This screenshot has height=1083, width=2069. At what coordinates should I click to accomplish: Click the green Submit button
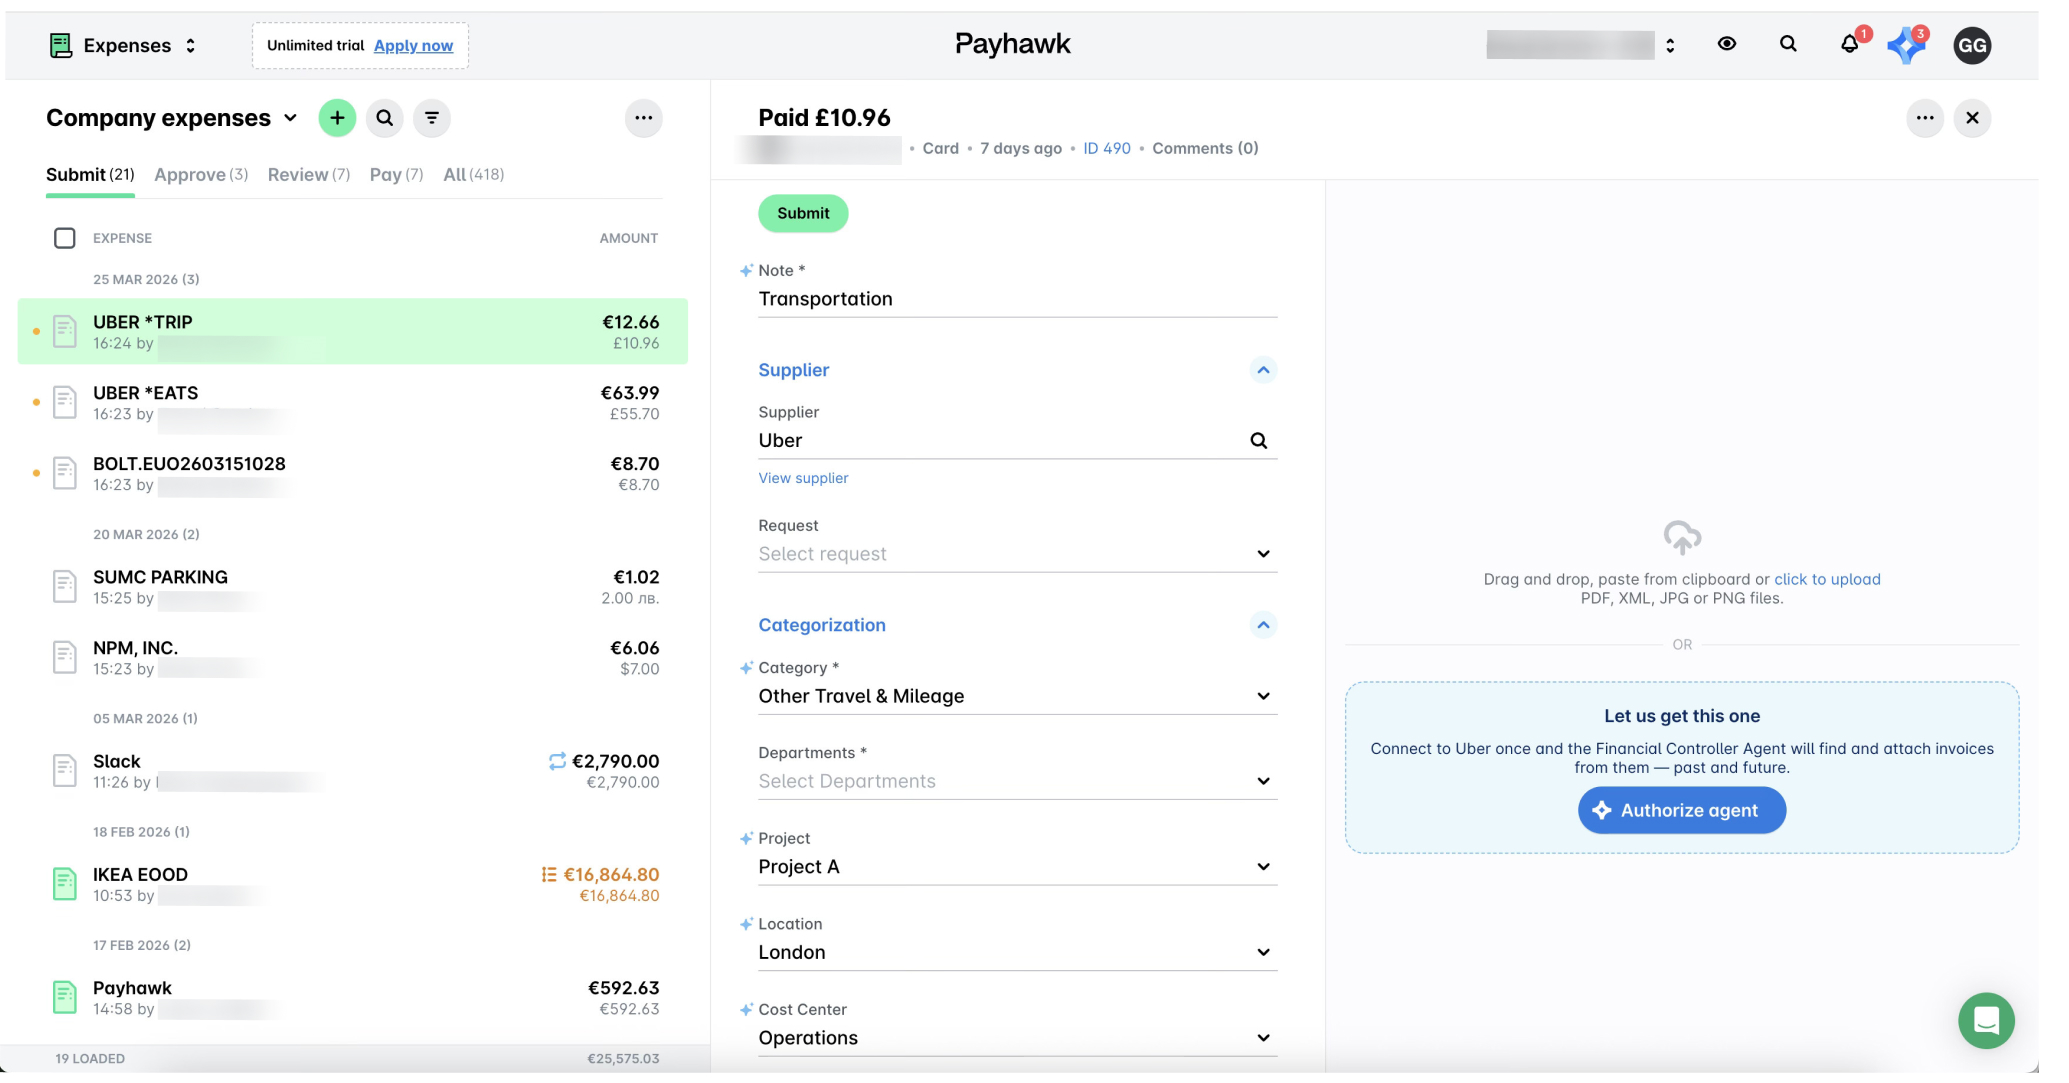click(x=803, y=213)
